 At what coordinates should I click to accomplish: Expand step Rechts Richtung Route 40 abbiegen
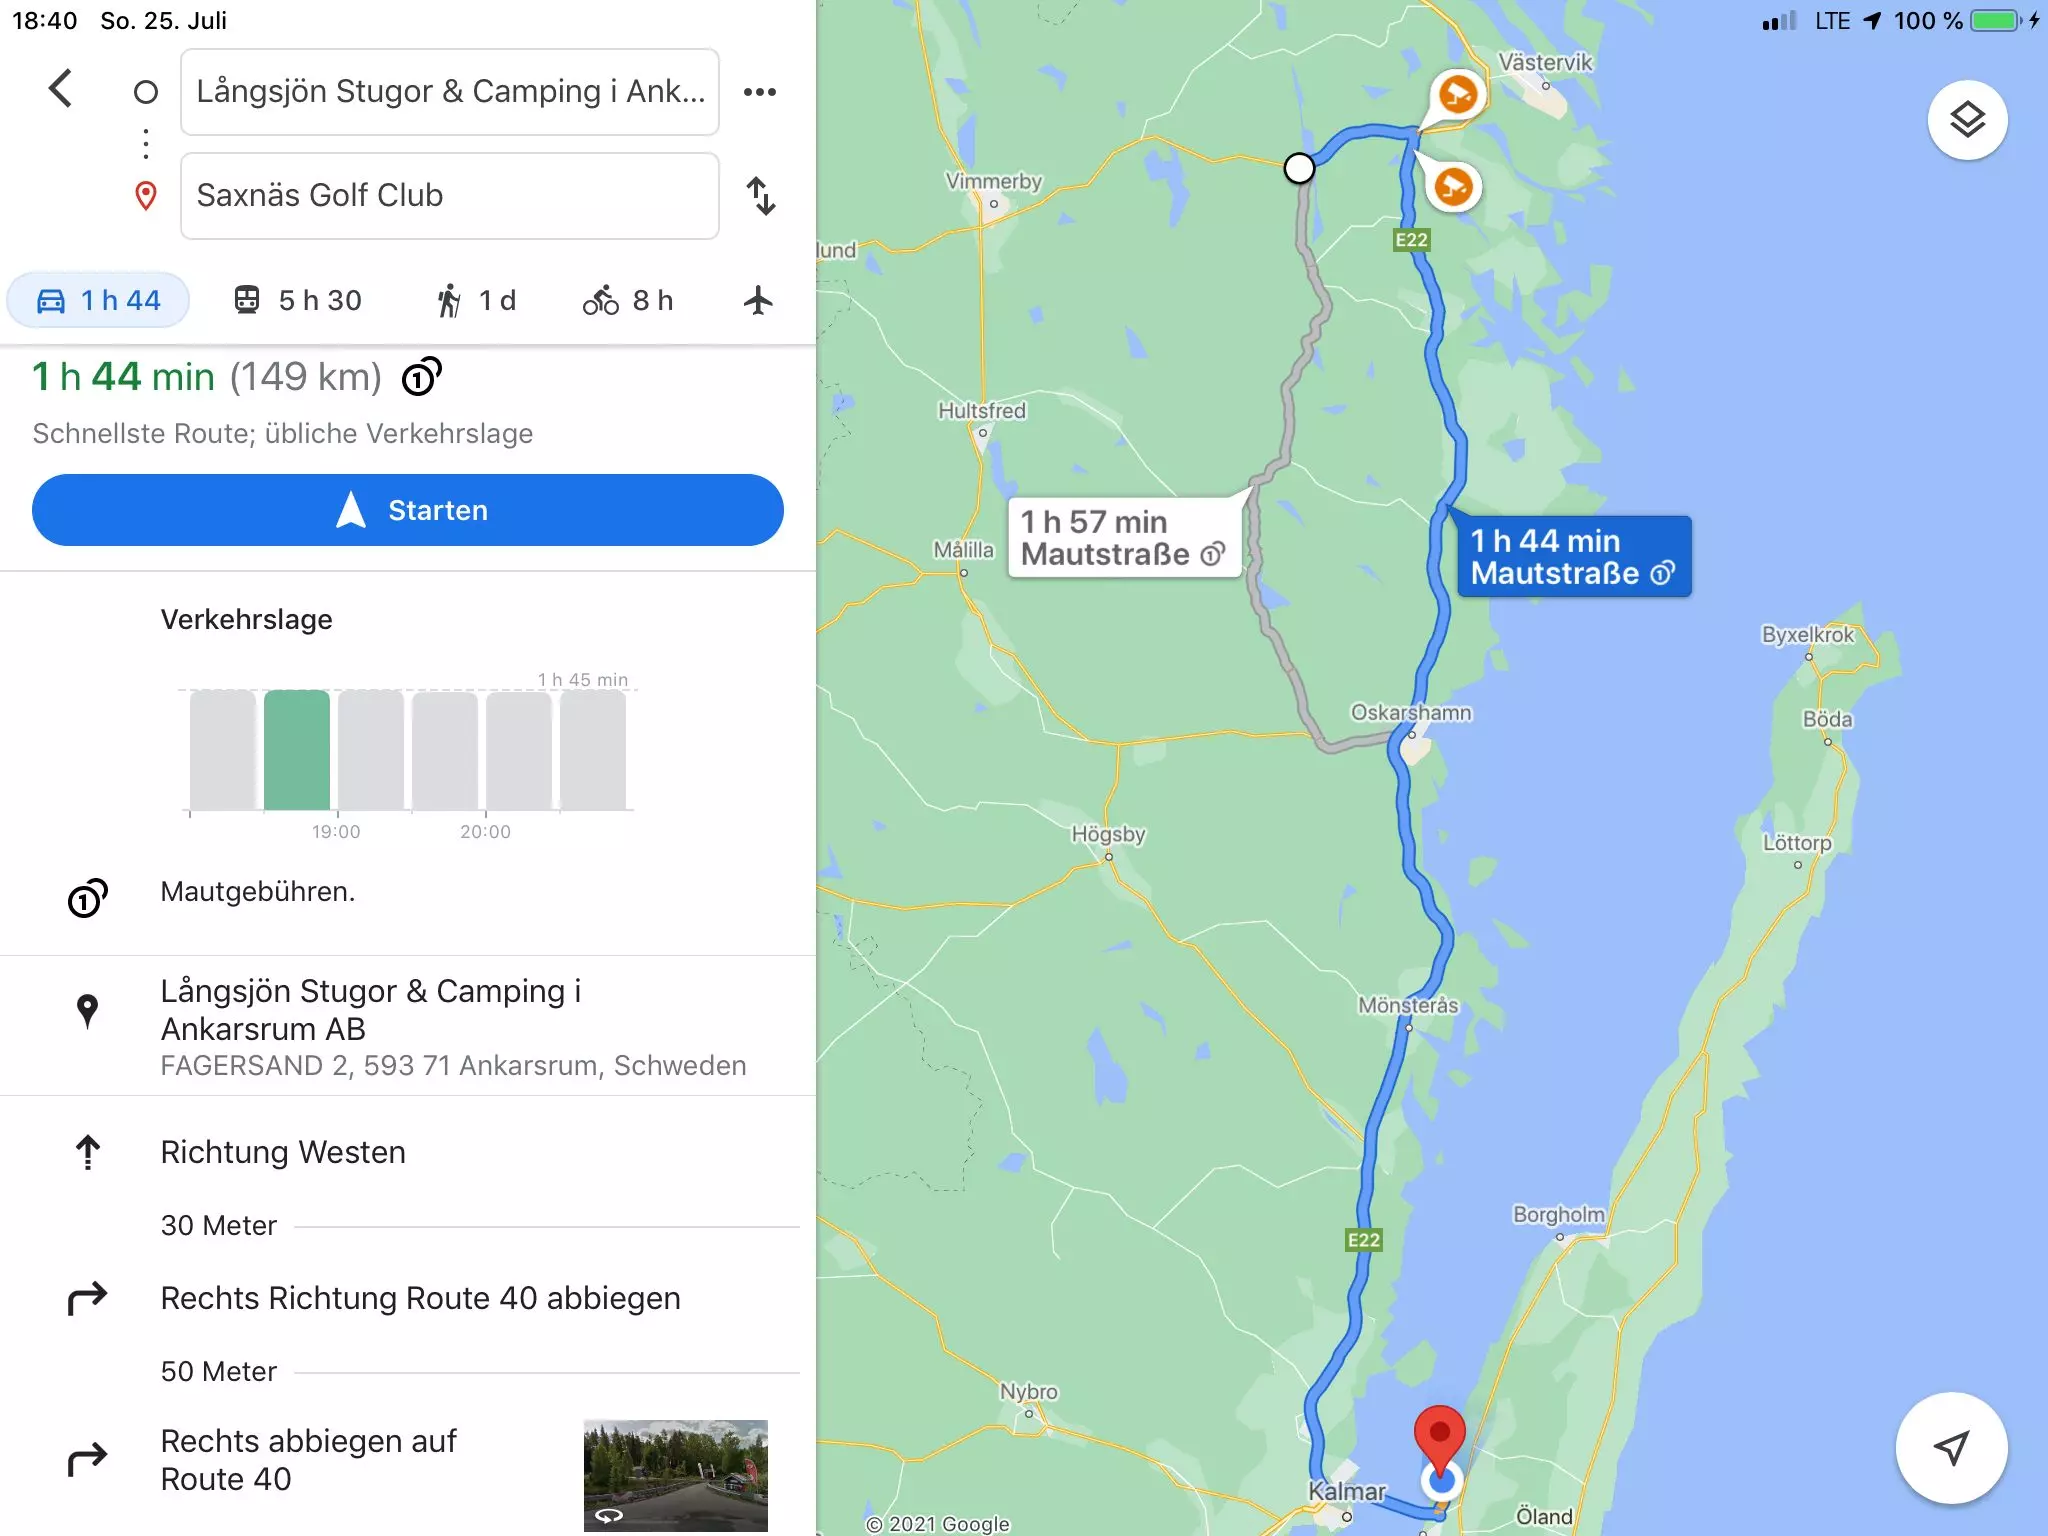[x=420, y=1298]
